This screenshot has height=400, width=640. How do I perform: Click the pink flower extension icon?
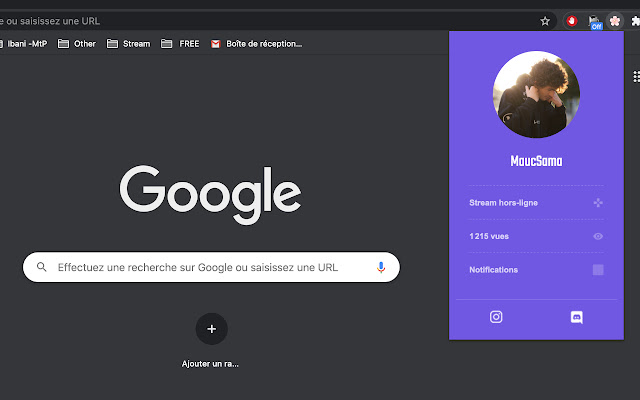[x=616, y=20]
